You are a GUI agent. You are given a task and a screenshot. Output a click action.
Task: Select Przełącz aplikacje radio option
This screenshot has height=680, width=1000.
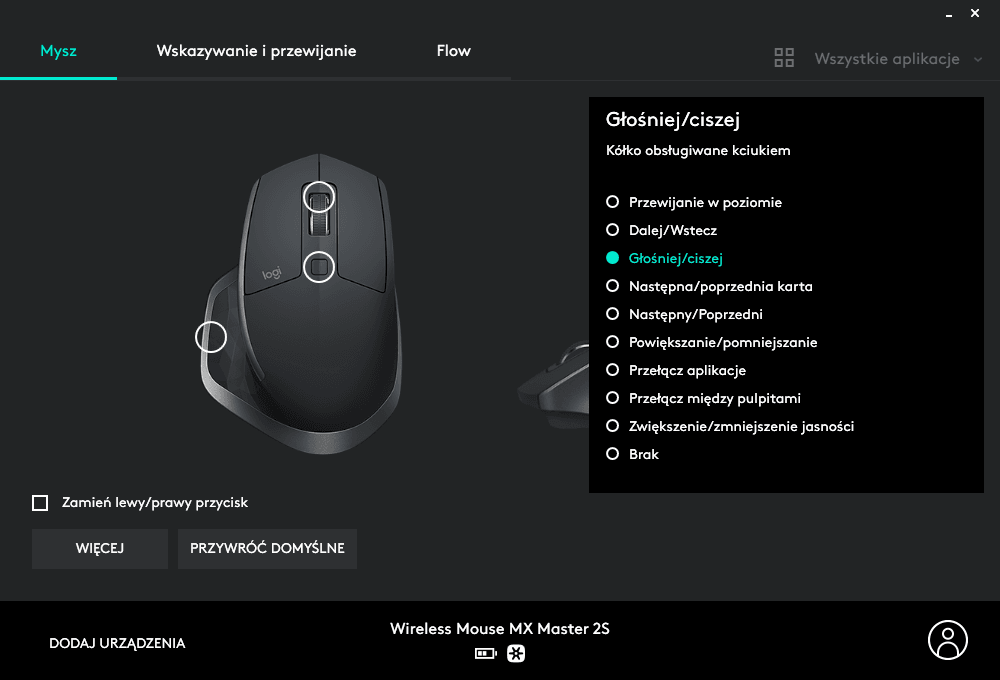[612, 370]
